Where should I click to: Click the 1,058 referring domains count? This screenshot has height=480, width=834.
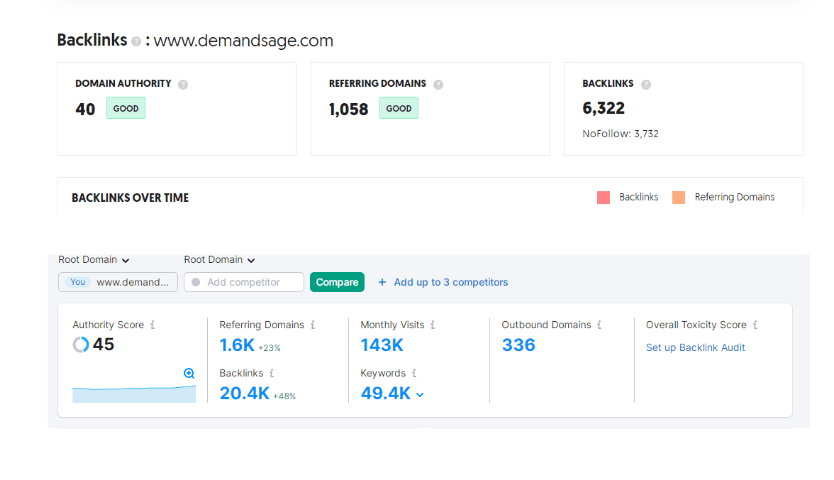(348, 109)
